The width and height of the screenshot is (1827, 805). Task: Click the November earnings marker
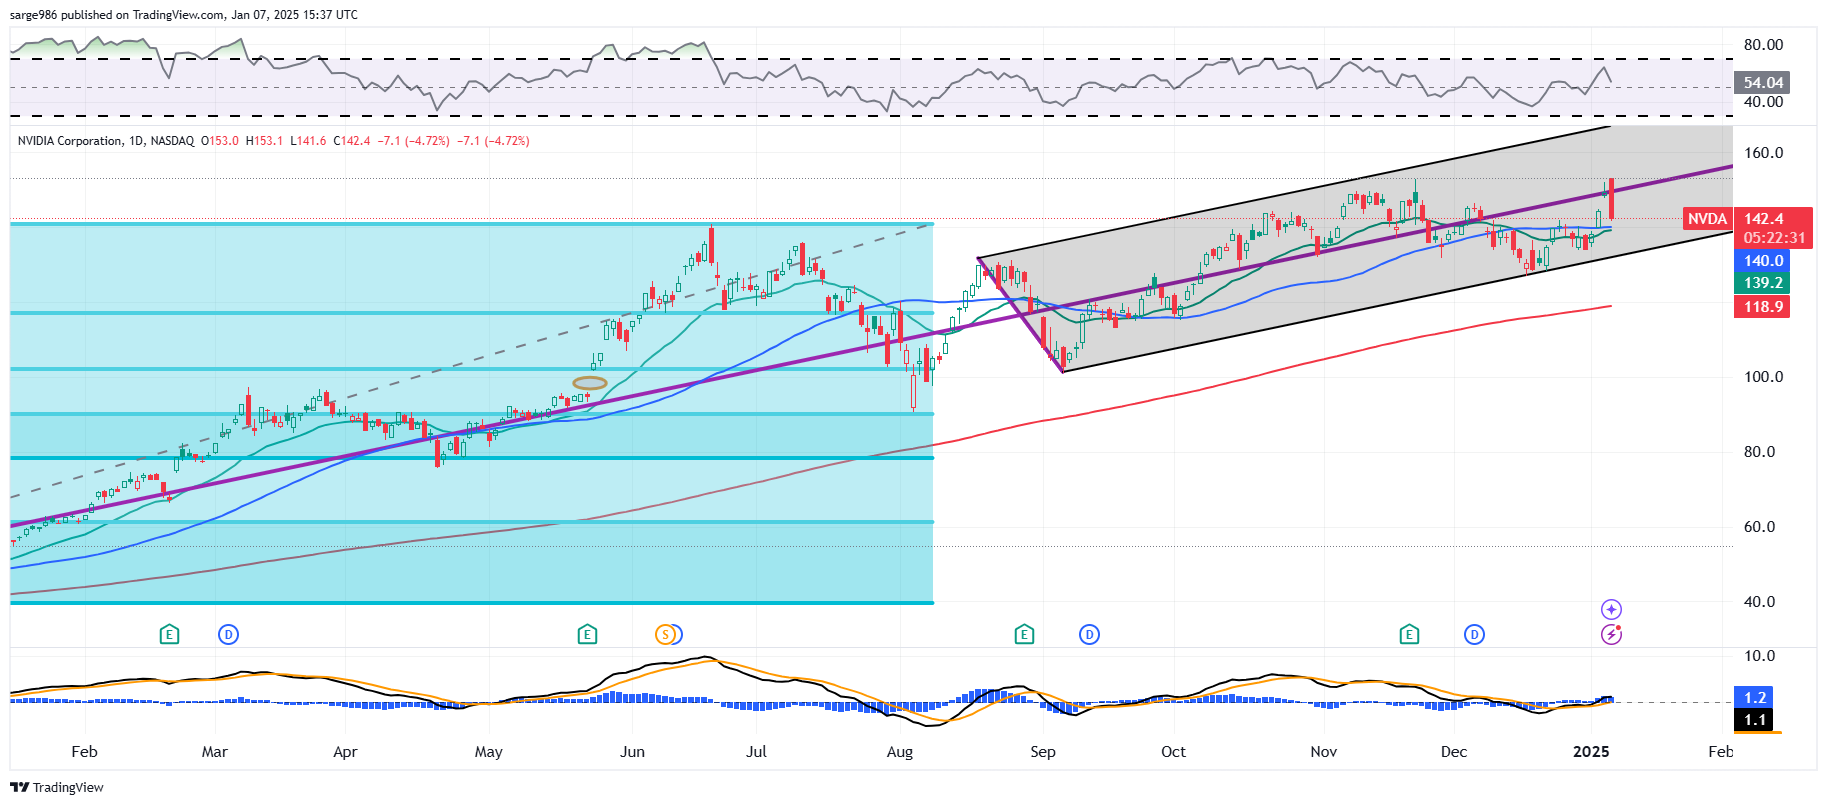tap(1409, 634)
